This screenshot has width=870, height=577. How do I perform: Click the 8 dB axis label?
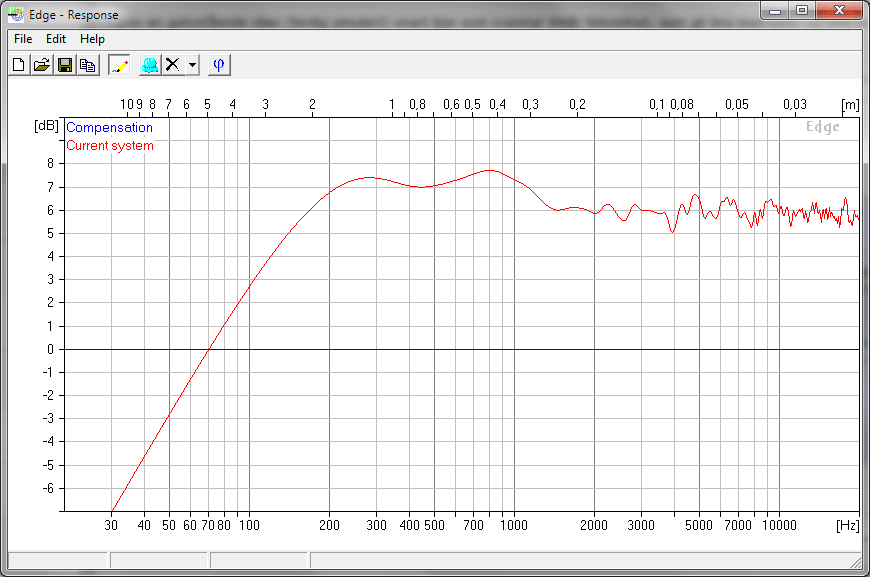(50, 164)
